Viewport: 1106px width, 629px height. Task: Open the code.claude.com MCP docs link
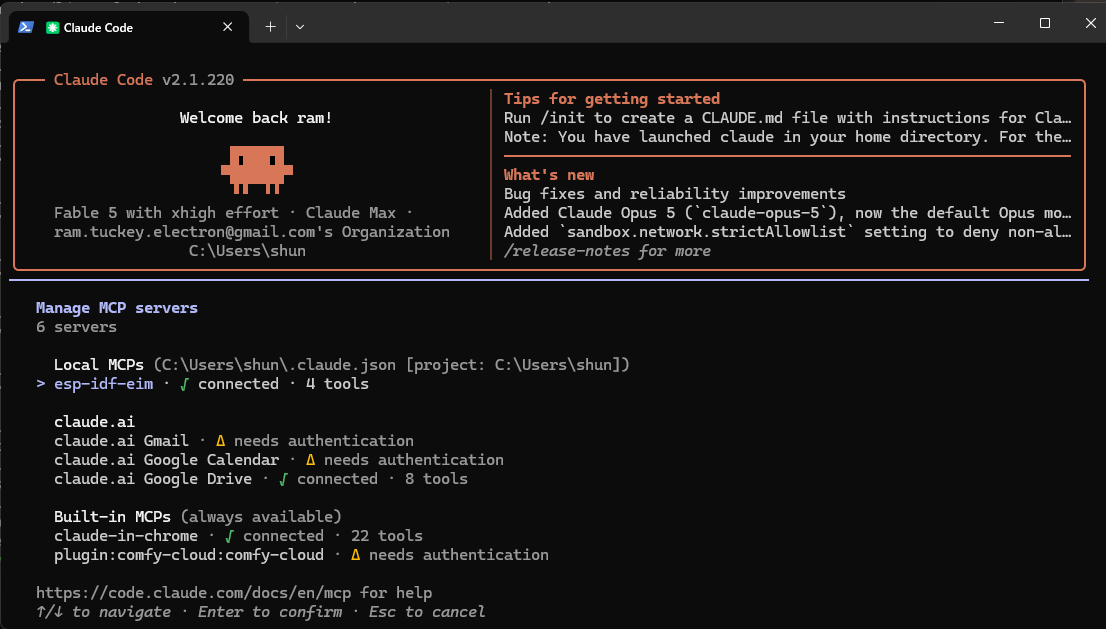click(x=194, y=593)
